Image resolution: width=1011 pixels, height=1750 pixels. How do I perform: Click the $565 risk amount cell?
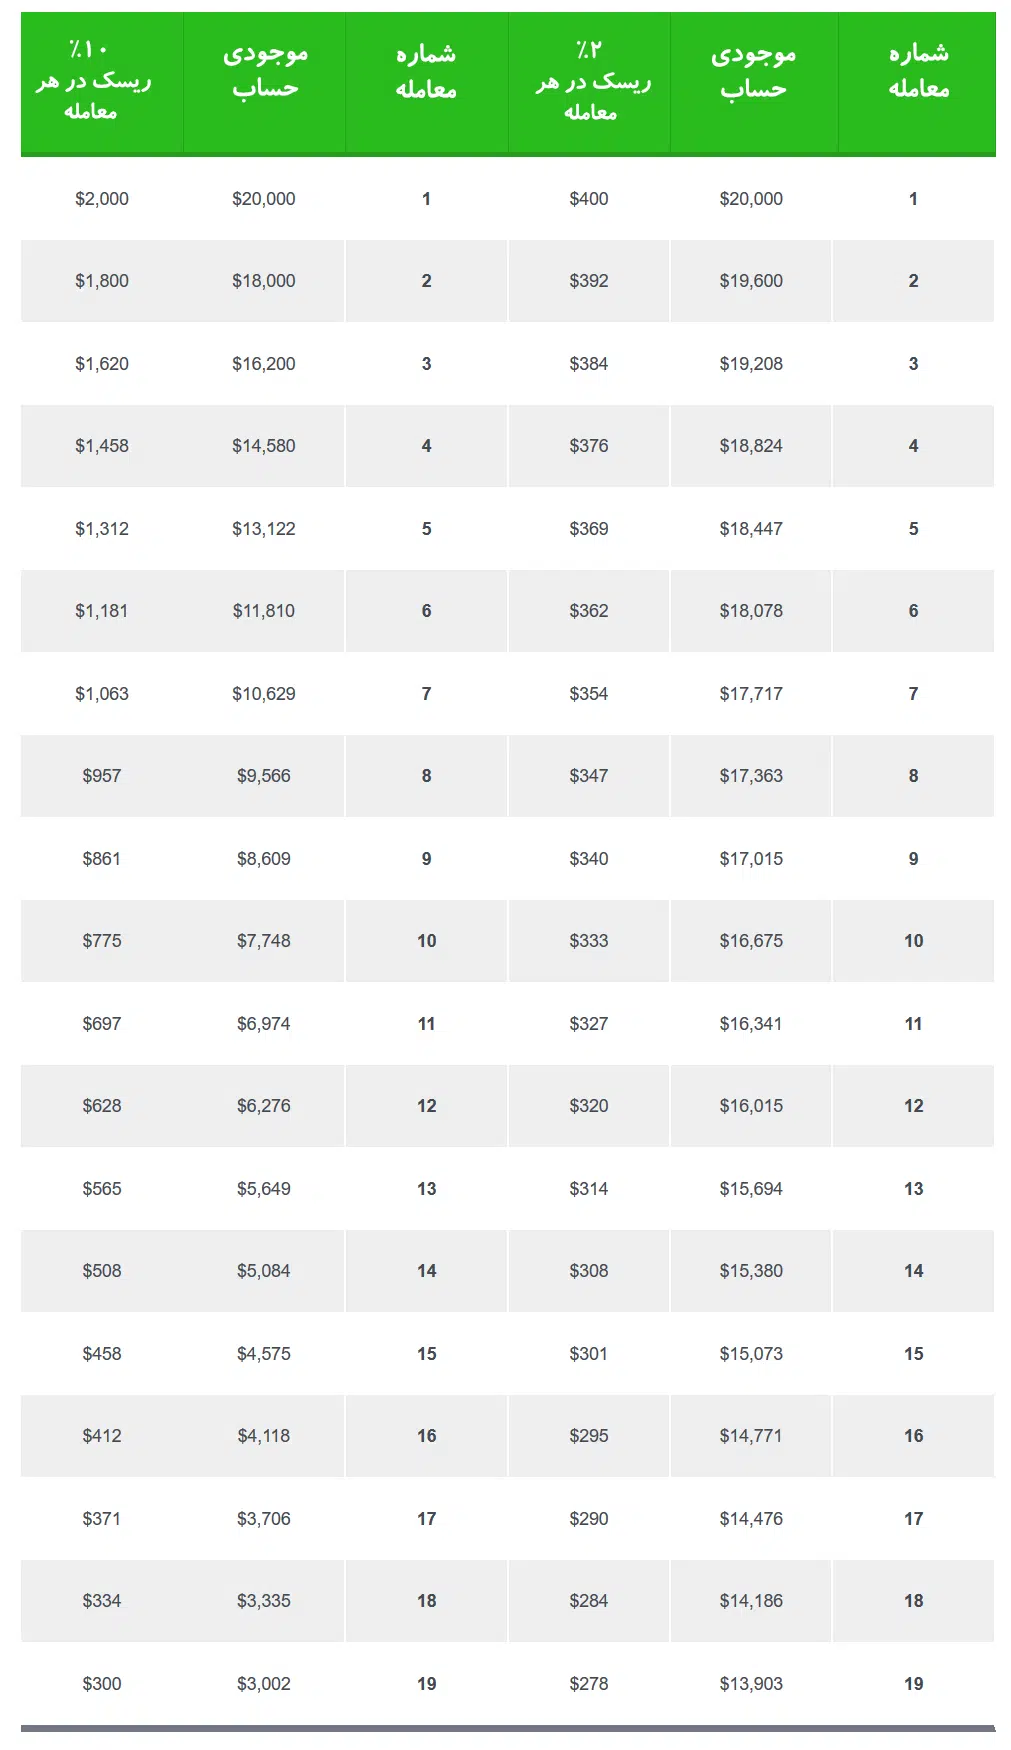[102, 1189]
